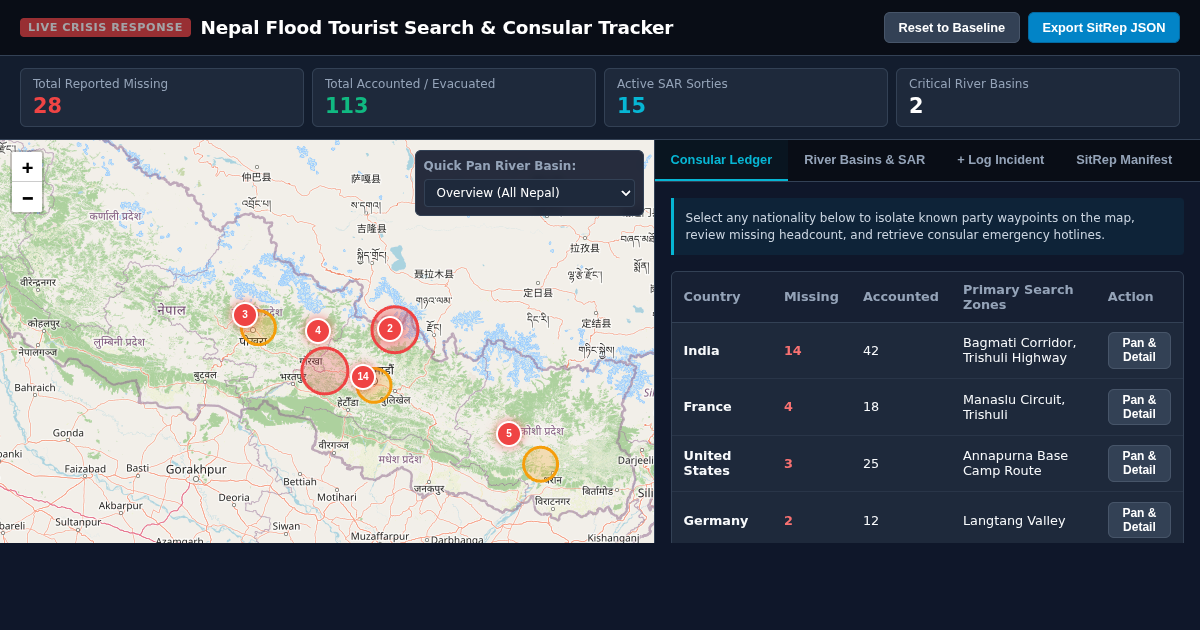Click the Missing column header

click(811, 297)
